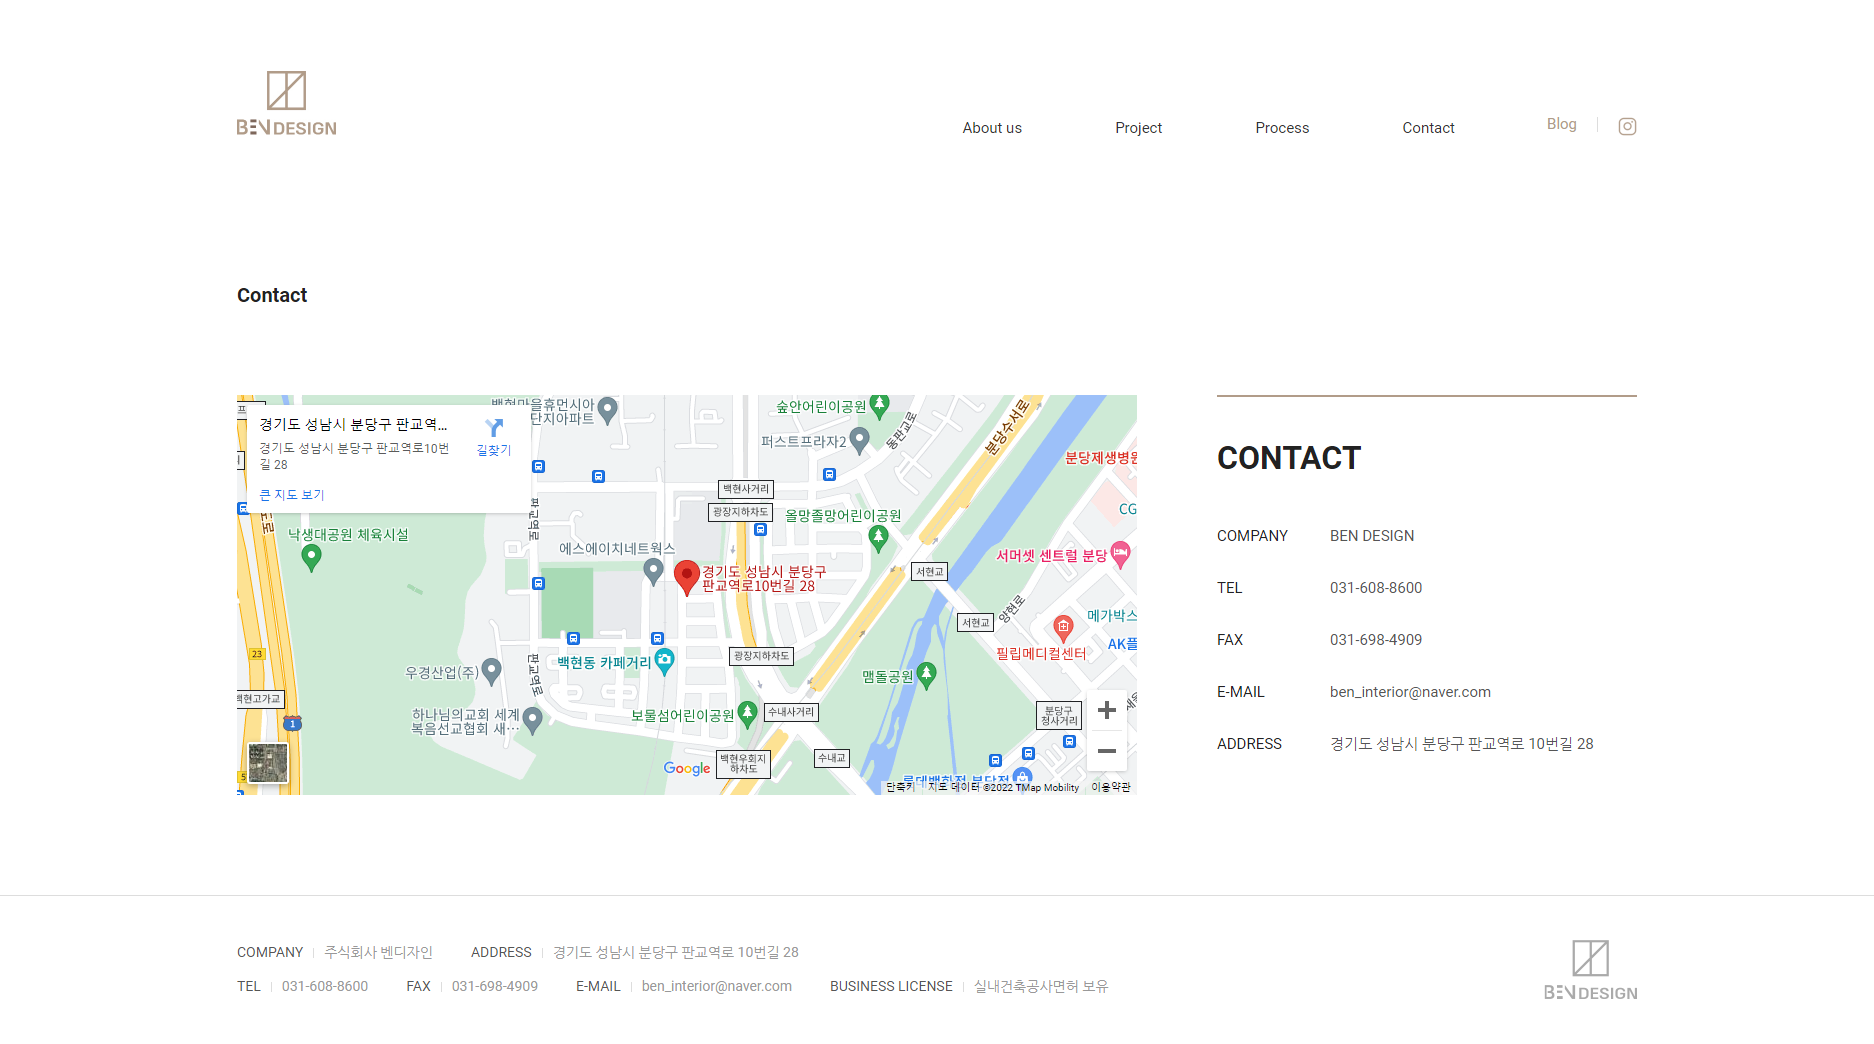Select the 맴돌공원 green park marker
This screenshot has height=1044, width=1874.
926,676
